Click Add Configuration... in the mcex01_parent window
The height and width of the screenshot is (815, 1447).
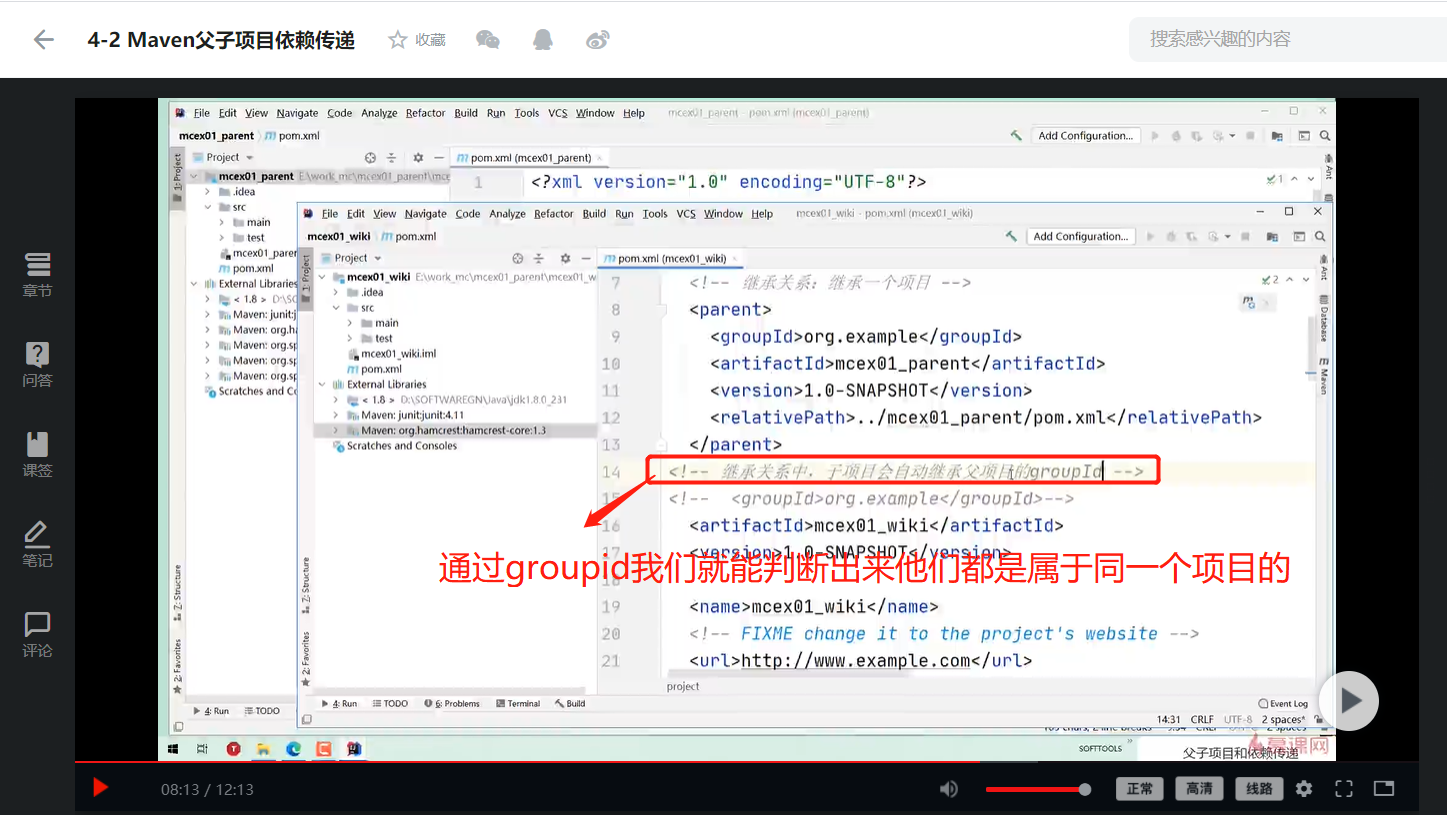click(x=1085, y=136)
